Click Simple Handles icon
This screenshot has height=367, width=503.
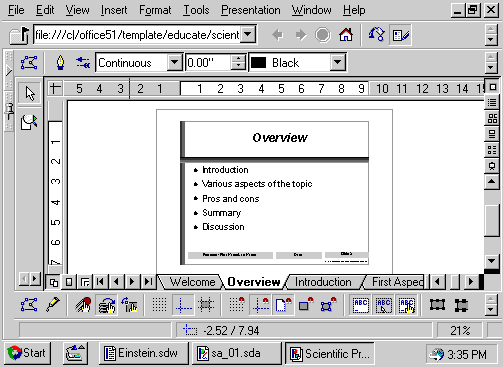click(x=437, y=305)
